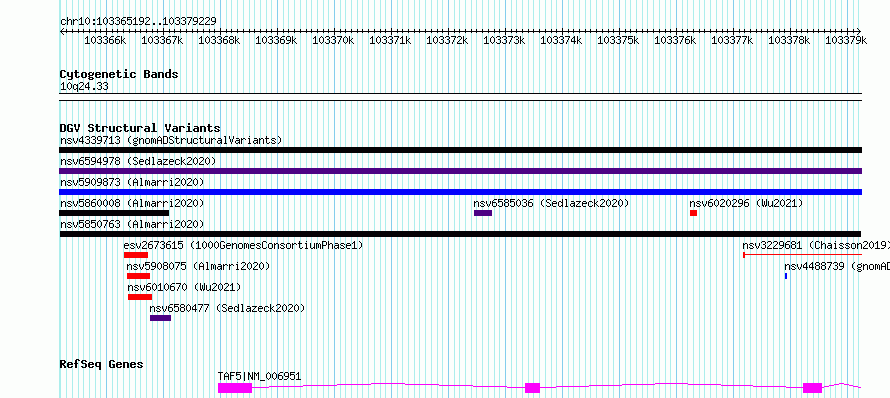Select the tiny blue nsv4488739 marker
This screenshot has height=398, width=890.
pyautogui.click(x=786, y=276)
